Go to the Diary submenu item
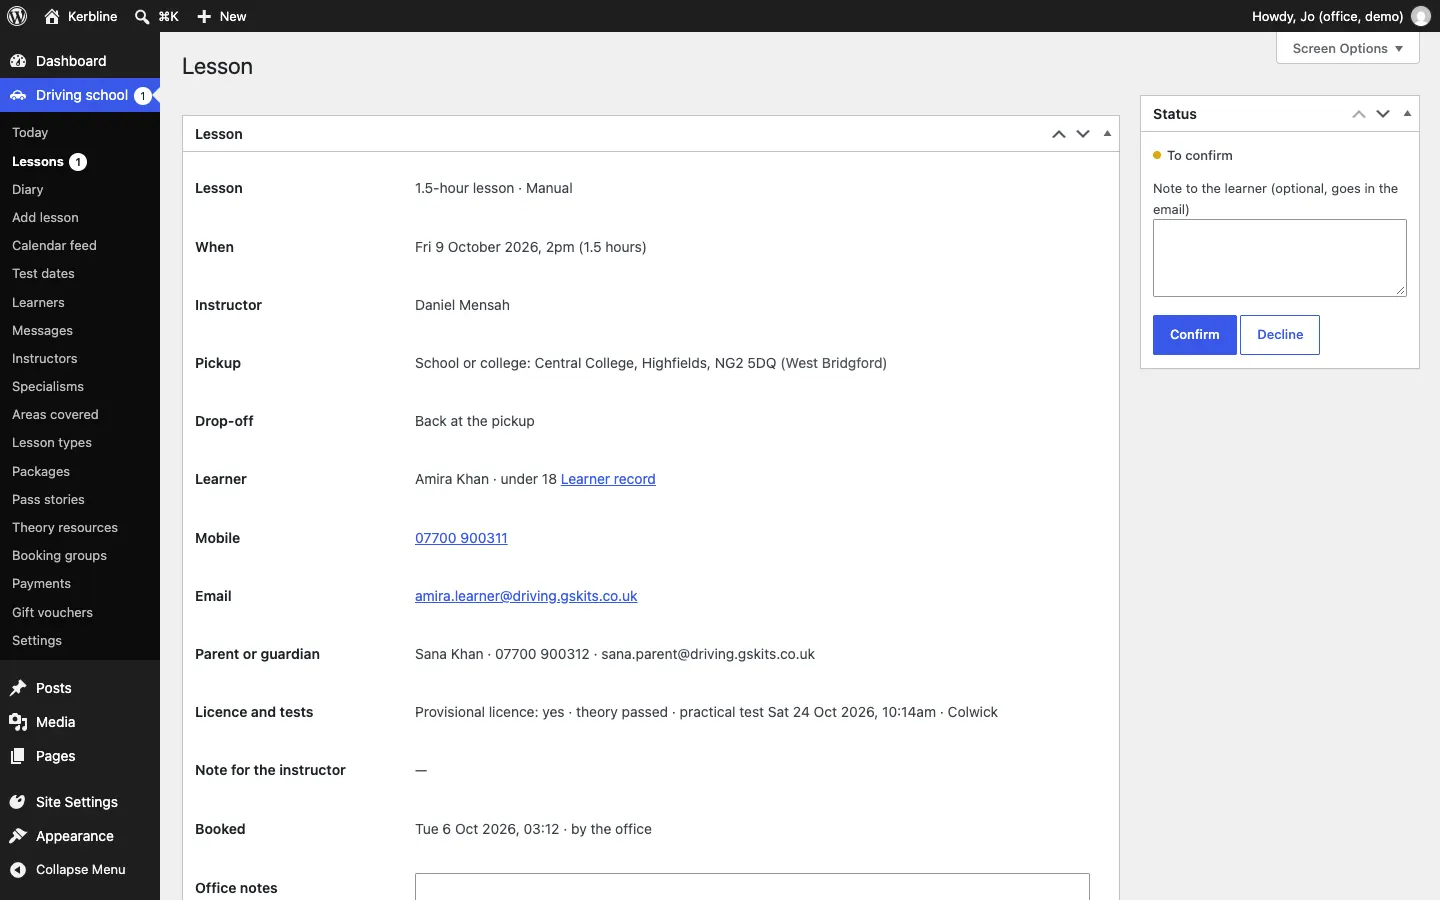1440x900 pixels. pos(28,190)
